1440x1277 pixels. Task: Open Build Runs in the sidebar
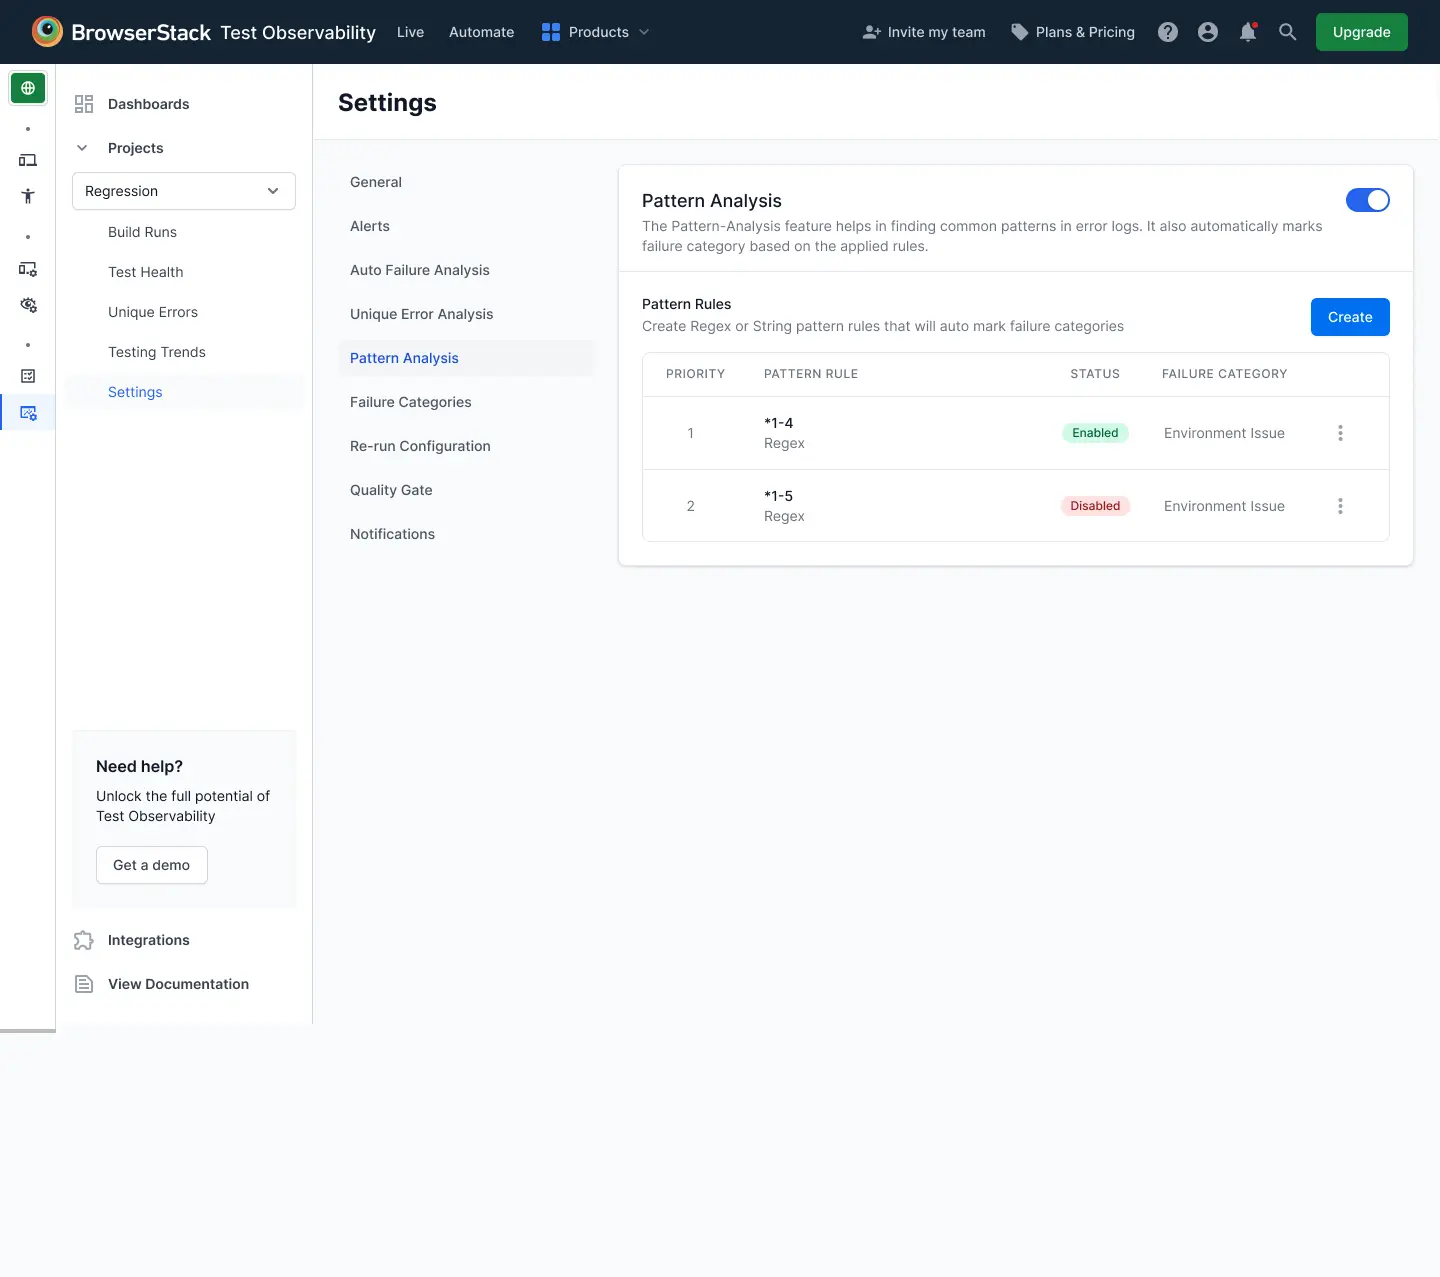[x=142, y=232]
